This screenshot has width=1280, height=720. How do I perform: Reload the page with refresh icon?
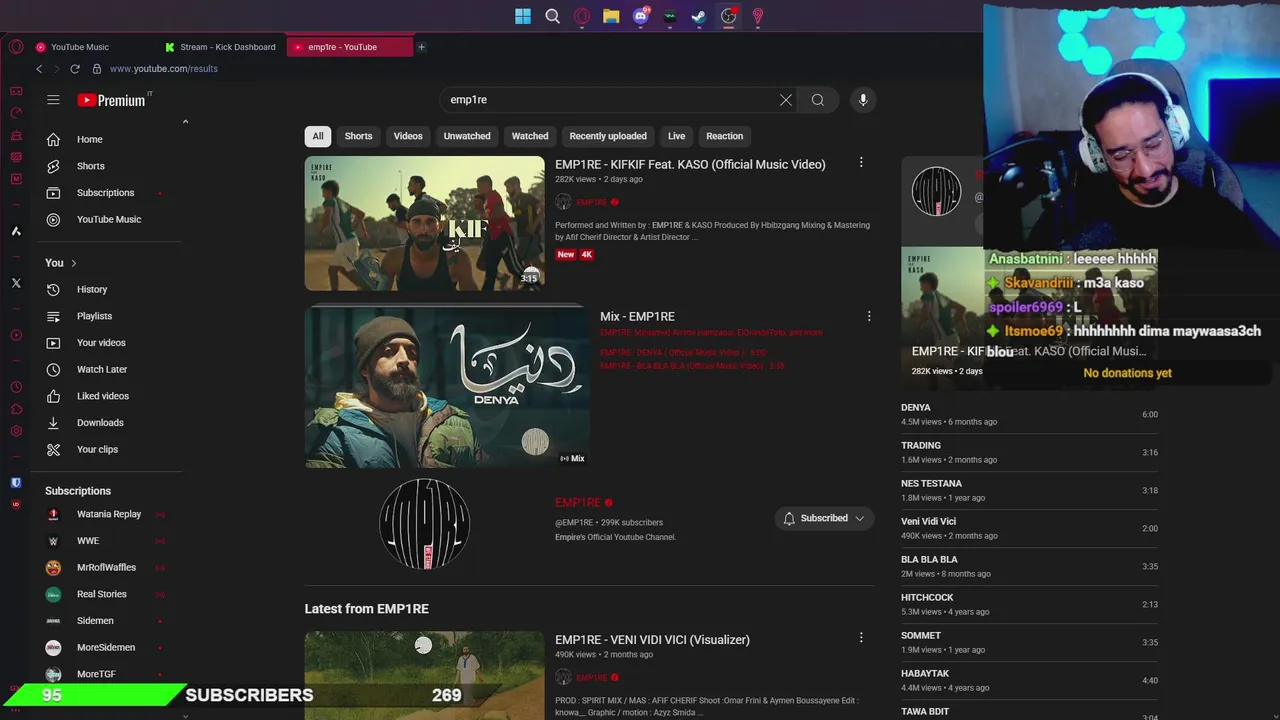75,69
